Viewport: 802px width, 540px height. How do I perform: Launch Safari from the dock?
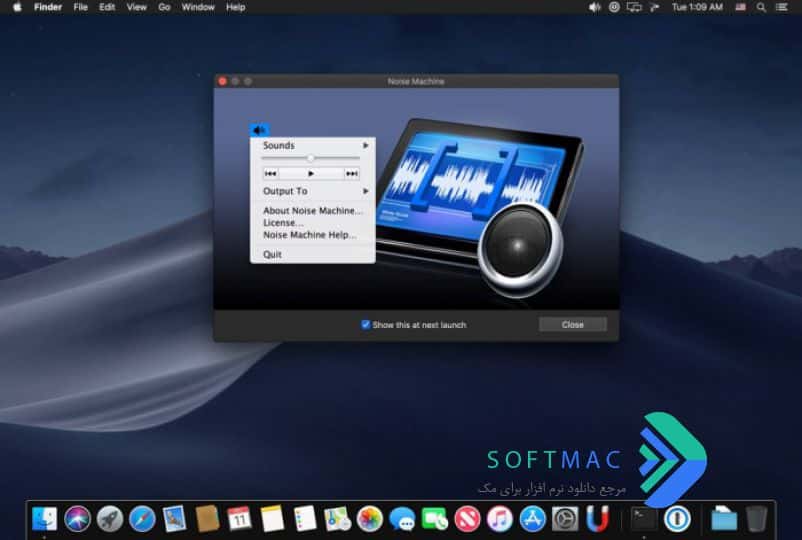142,519
